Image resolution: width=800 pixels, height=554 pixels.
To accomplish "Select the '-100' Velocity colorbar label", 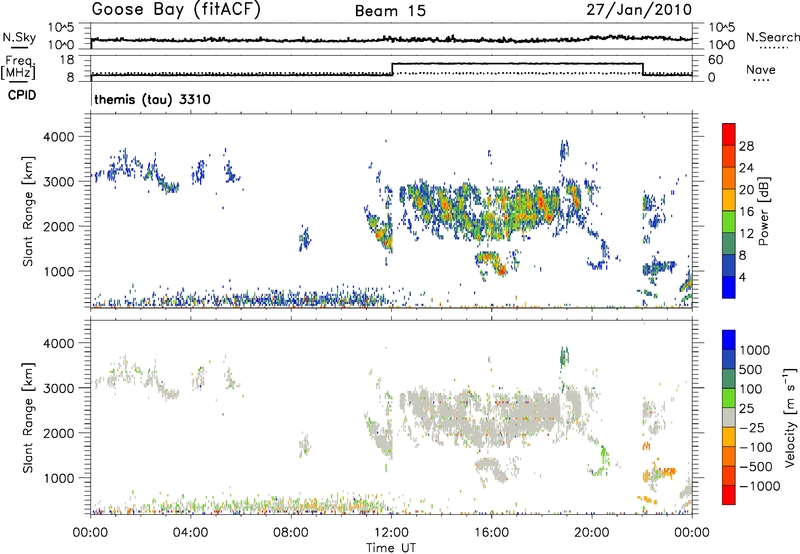I will coord(756,447).
